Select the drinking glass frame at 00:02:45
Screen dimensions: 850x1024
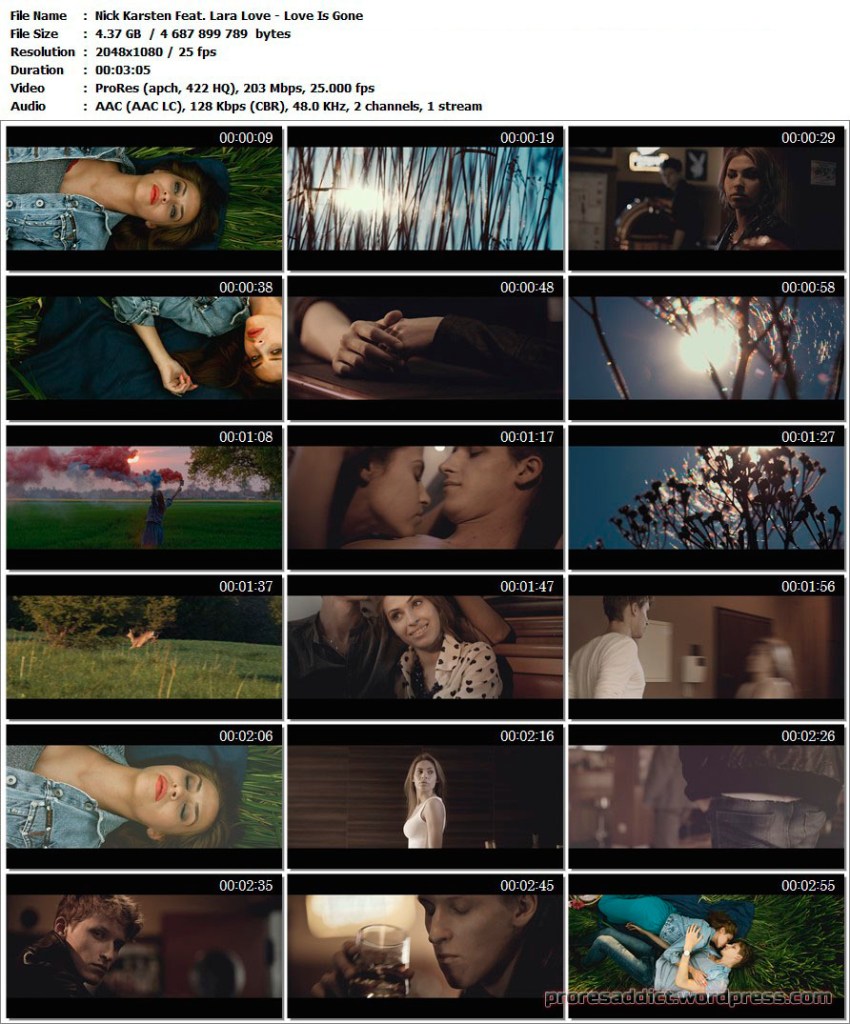click(x=425, y=945)
